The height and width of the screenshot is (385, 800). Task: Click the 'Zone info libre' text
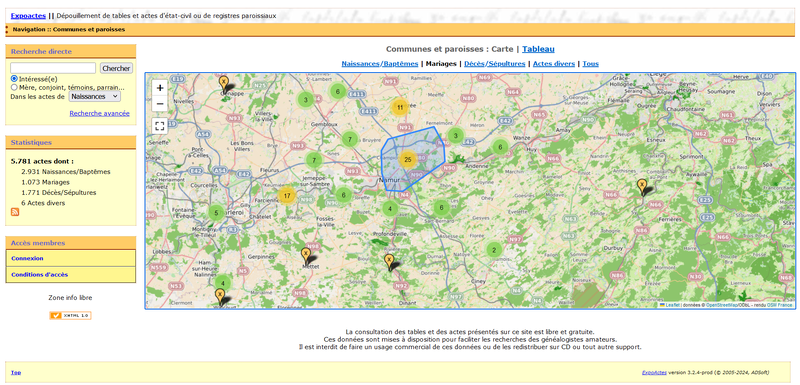[x=70, y=297]
